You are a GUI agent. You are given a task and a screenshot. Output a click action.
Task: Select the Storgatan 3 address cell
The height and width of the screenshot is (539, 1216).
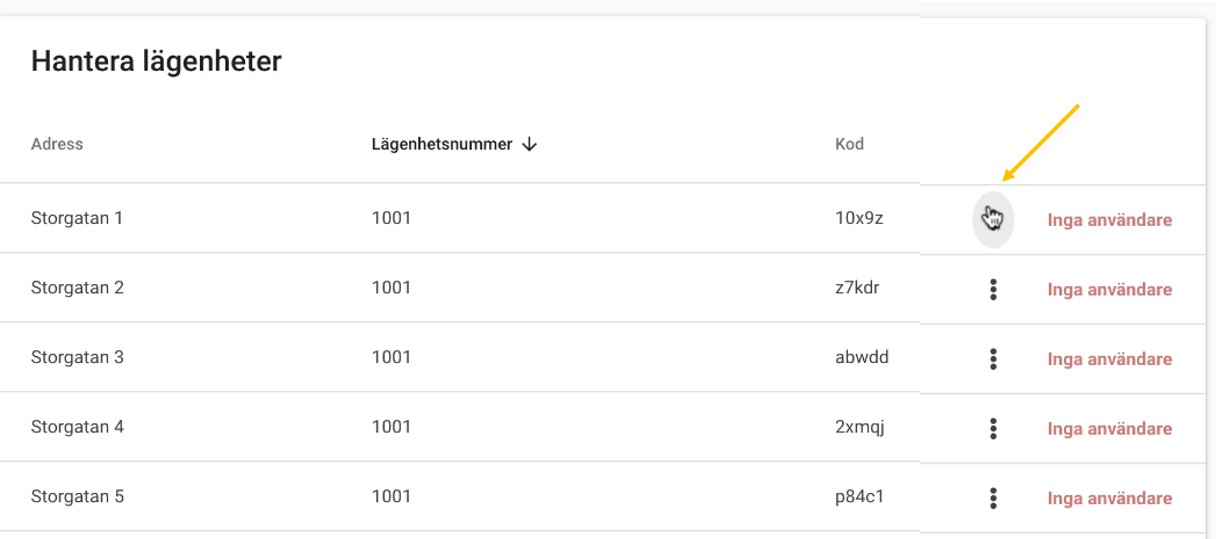click(77, 357)
